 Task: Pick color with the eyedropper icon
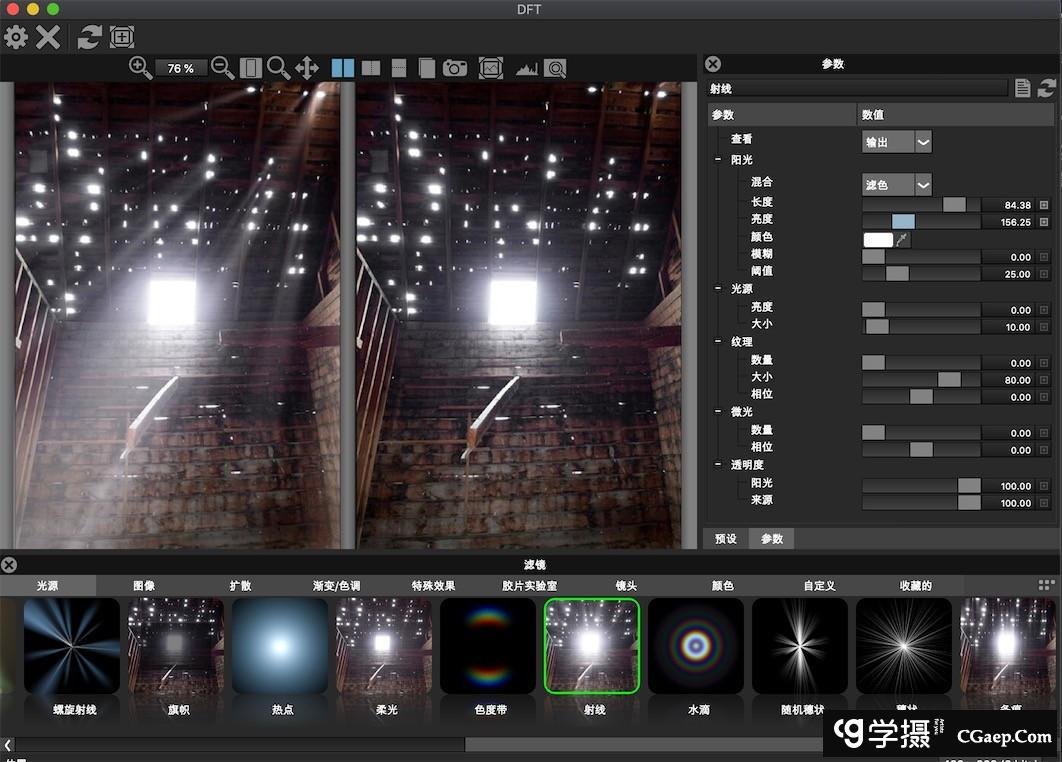pos(905,239)
